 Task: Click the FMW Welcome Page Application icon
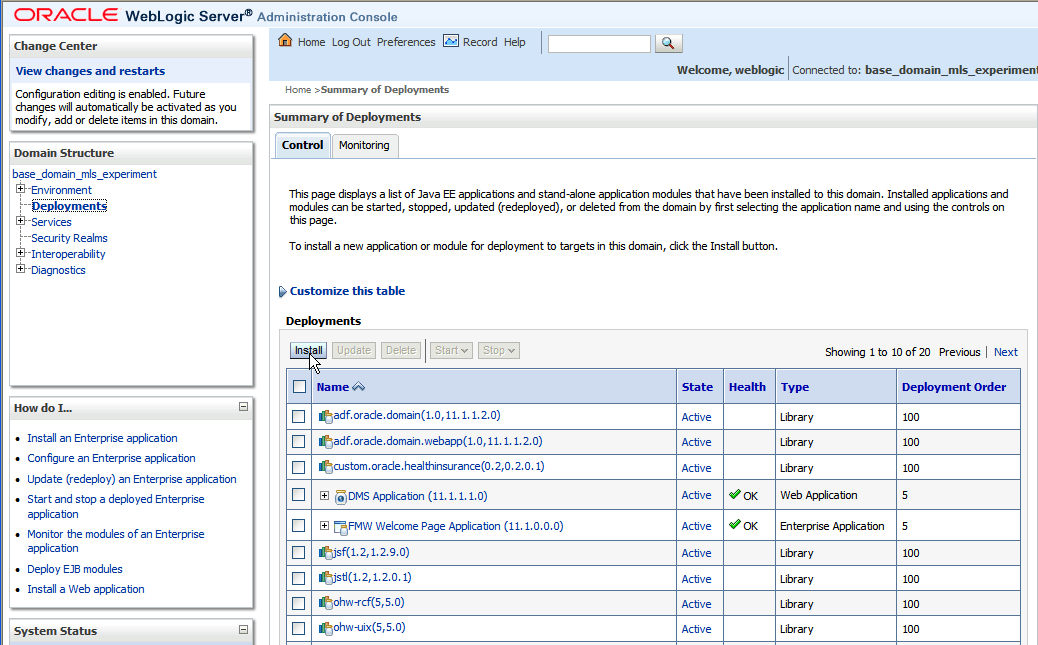click(341, 527)
